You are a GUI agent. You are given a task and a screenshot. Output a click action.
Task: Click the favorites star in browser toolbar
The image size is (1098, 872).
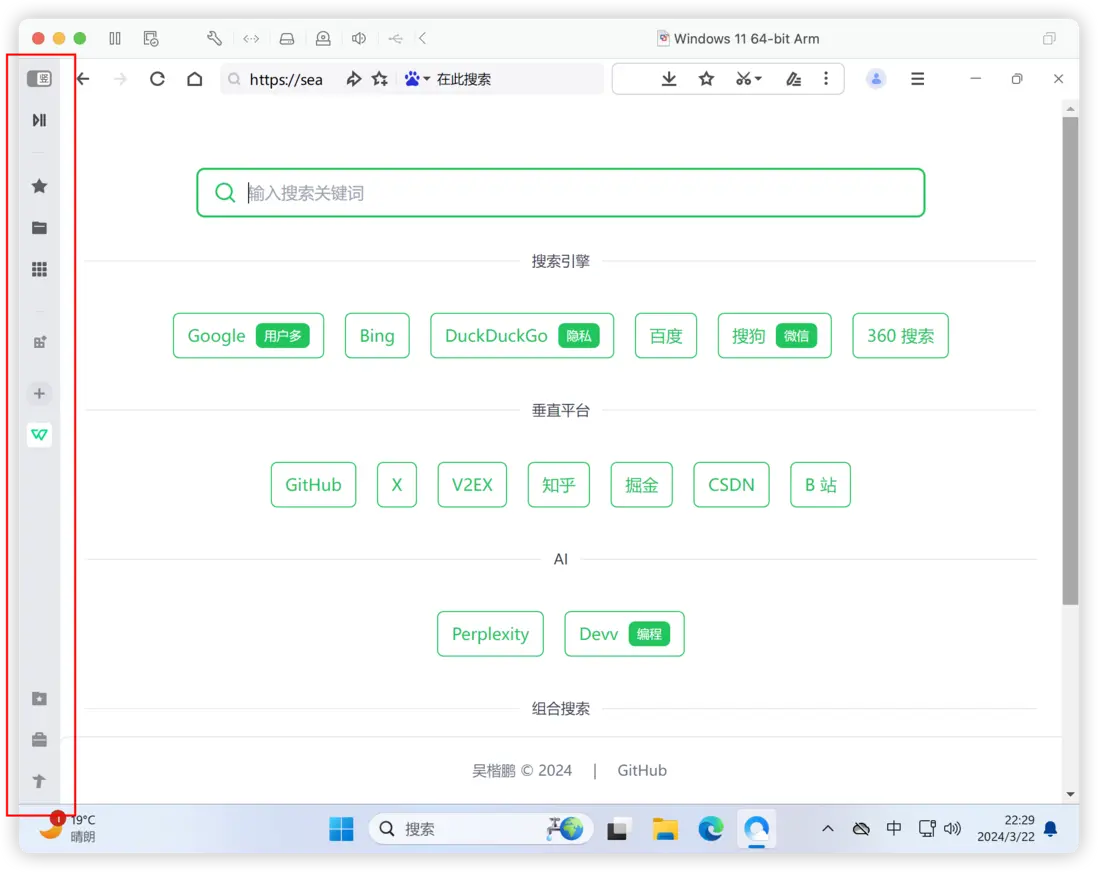[x=706, y=79]
